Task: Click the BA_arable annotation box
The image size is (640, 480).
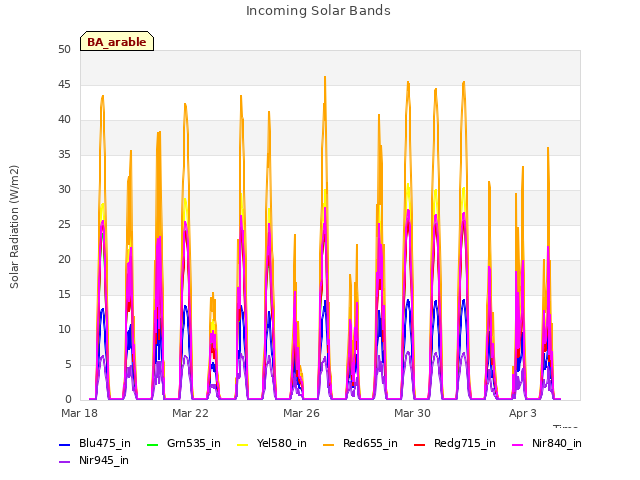Action: tap(117, 41)
